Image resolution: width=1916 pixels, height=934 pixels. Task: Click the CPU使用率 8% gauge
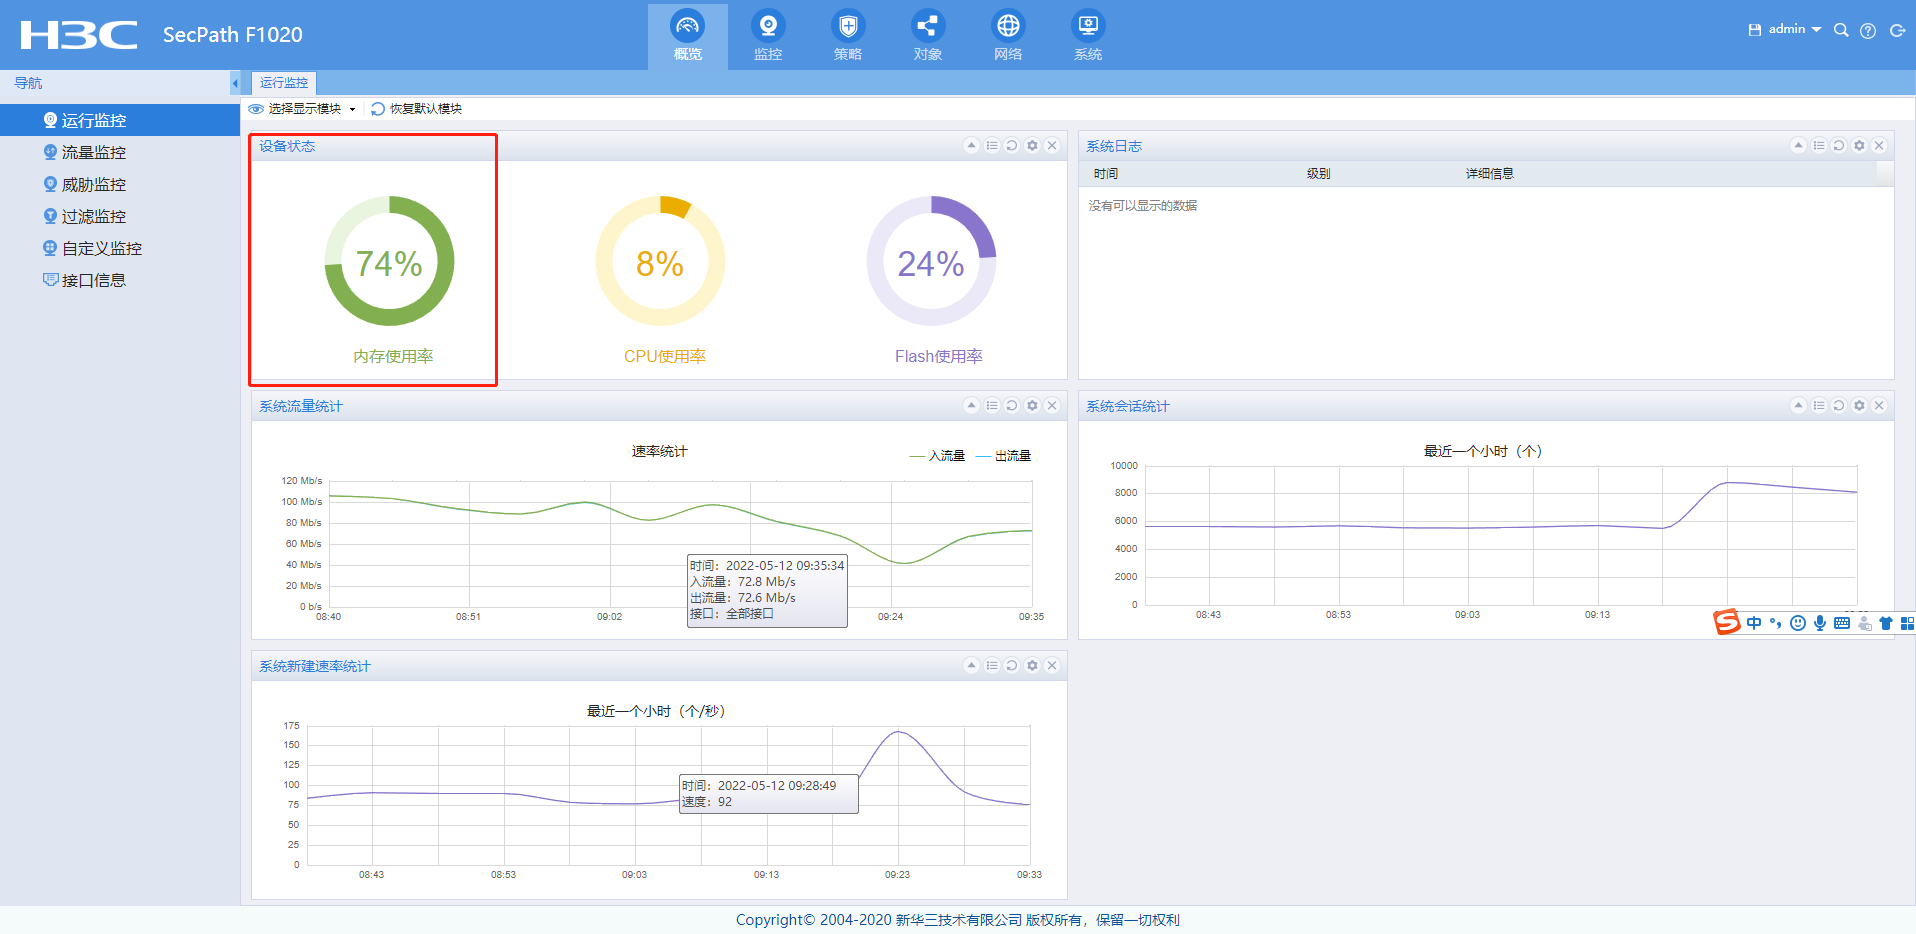point(660,262)
